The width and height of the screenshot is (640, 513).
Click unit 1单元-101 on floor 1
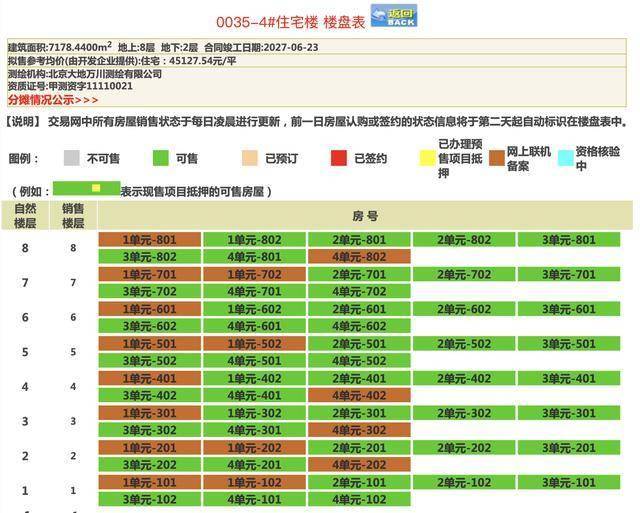click(x=150, y=483)
